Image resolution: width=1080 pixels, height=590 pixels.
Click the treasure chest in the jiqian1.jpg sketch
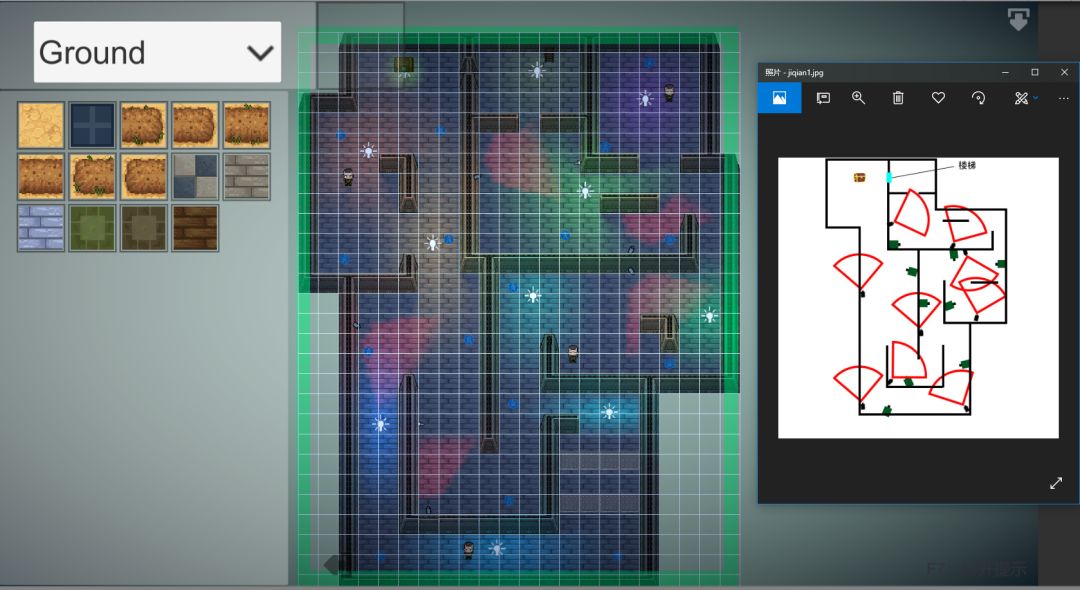pos(860,178)
